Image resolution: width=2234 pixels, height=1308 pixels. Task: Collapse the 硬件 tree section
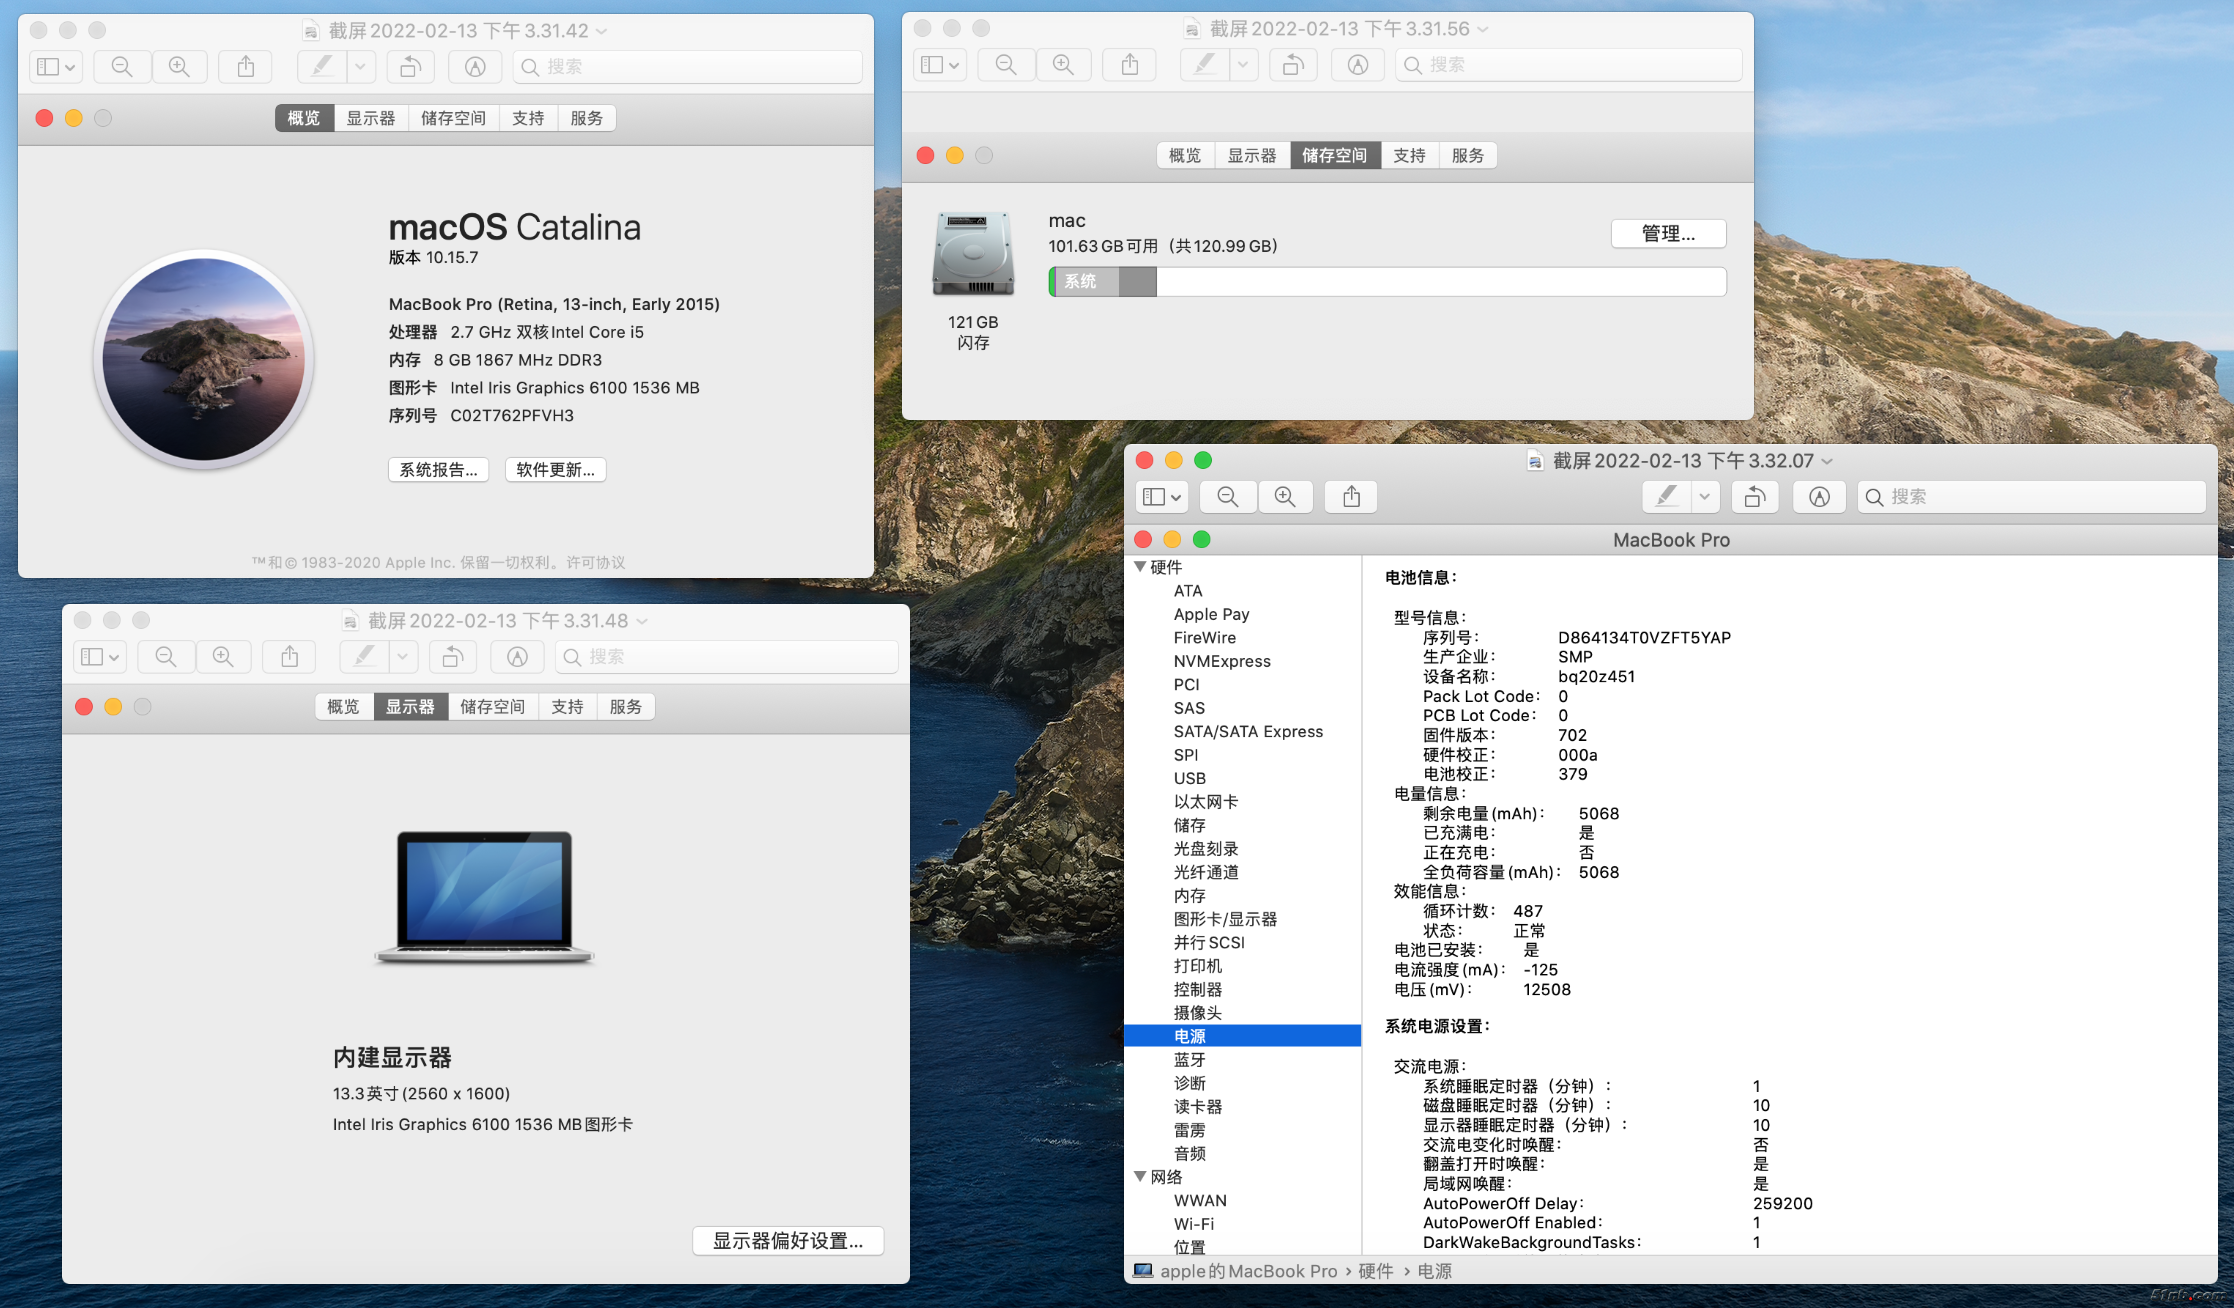click(1140, 567)
